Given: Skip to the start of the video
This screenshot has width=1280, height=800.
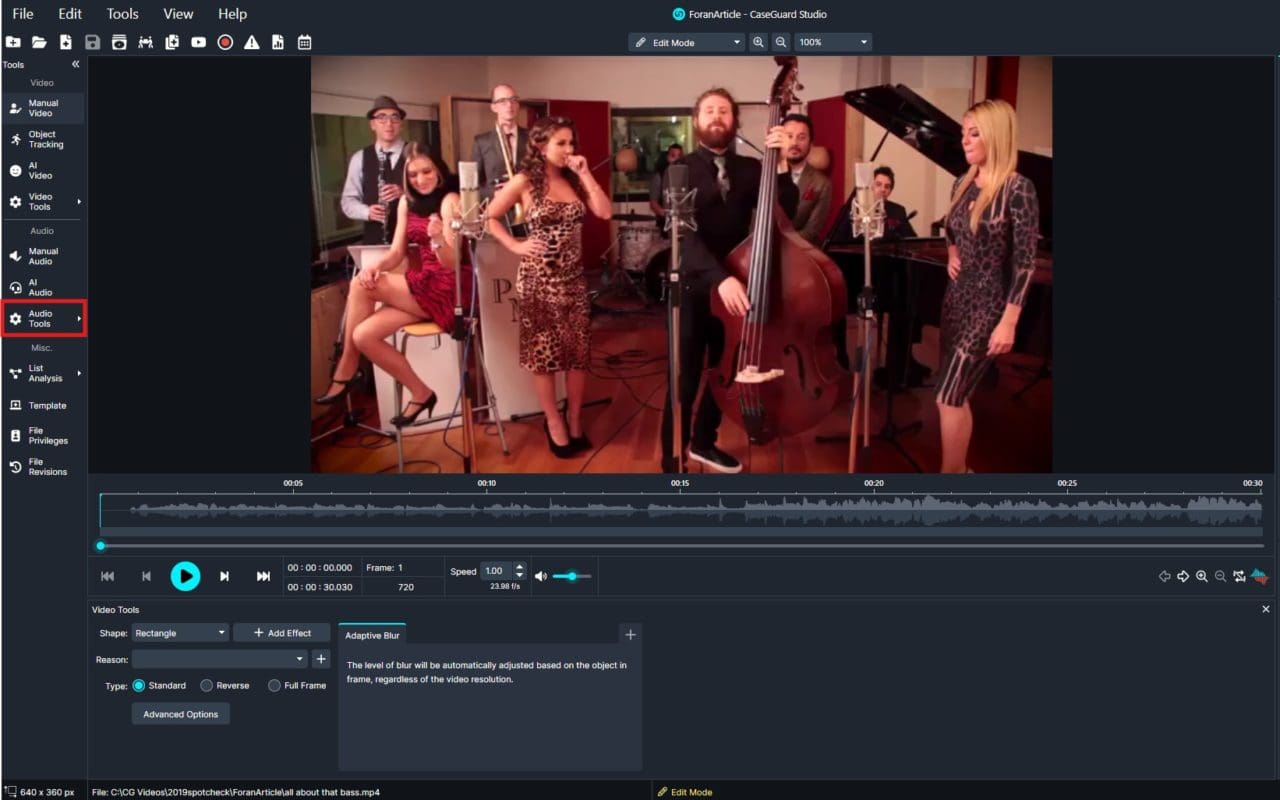Looking at the screenshot, I should [x=108, y=576].
